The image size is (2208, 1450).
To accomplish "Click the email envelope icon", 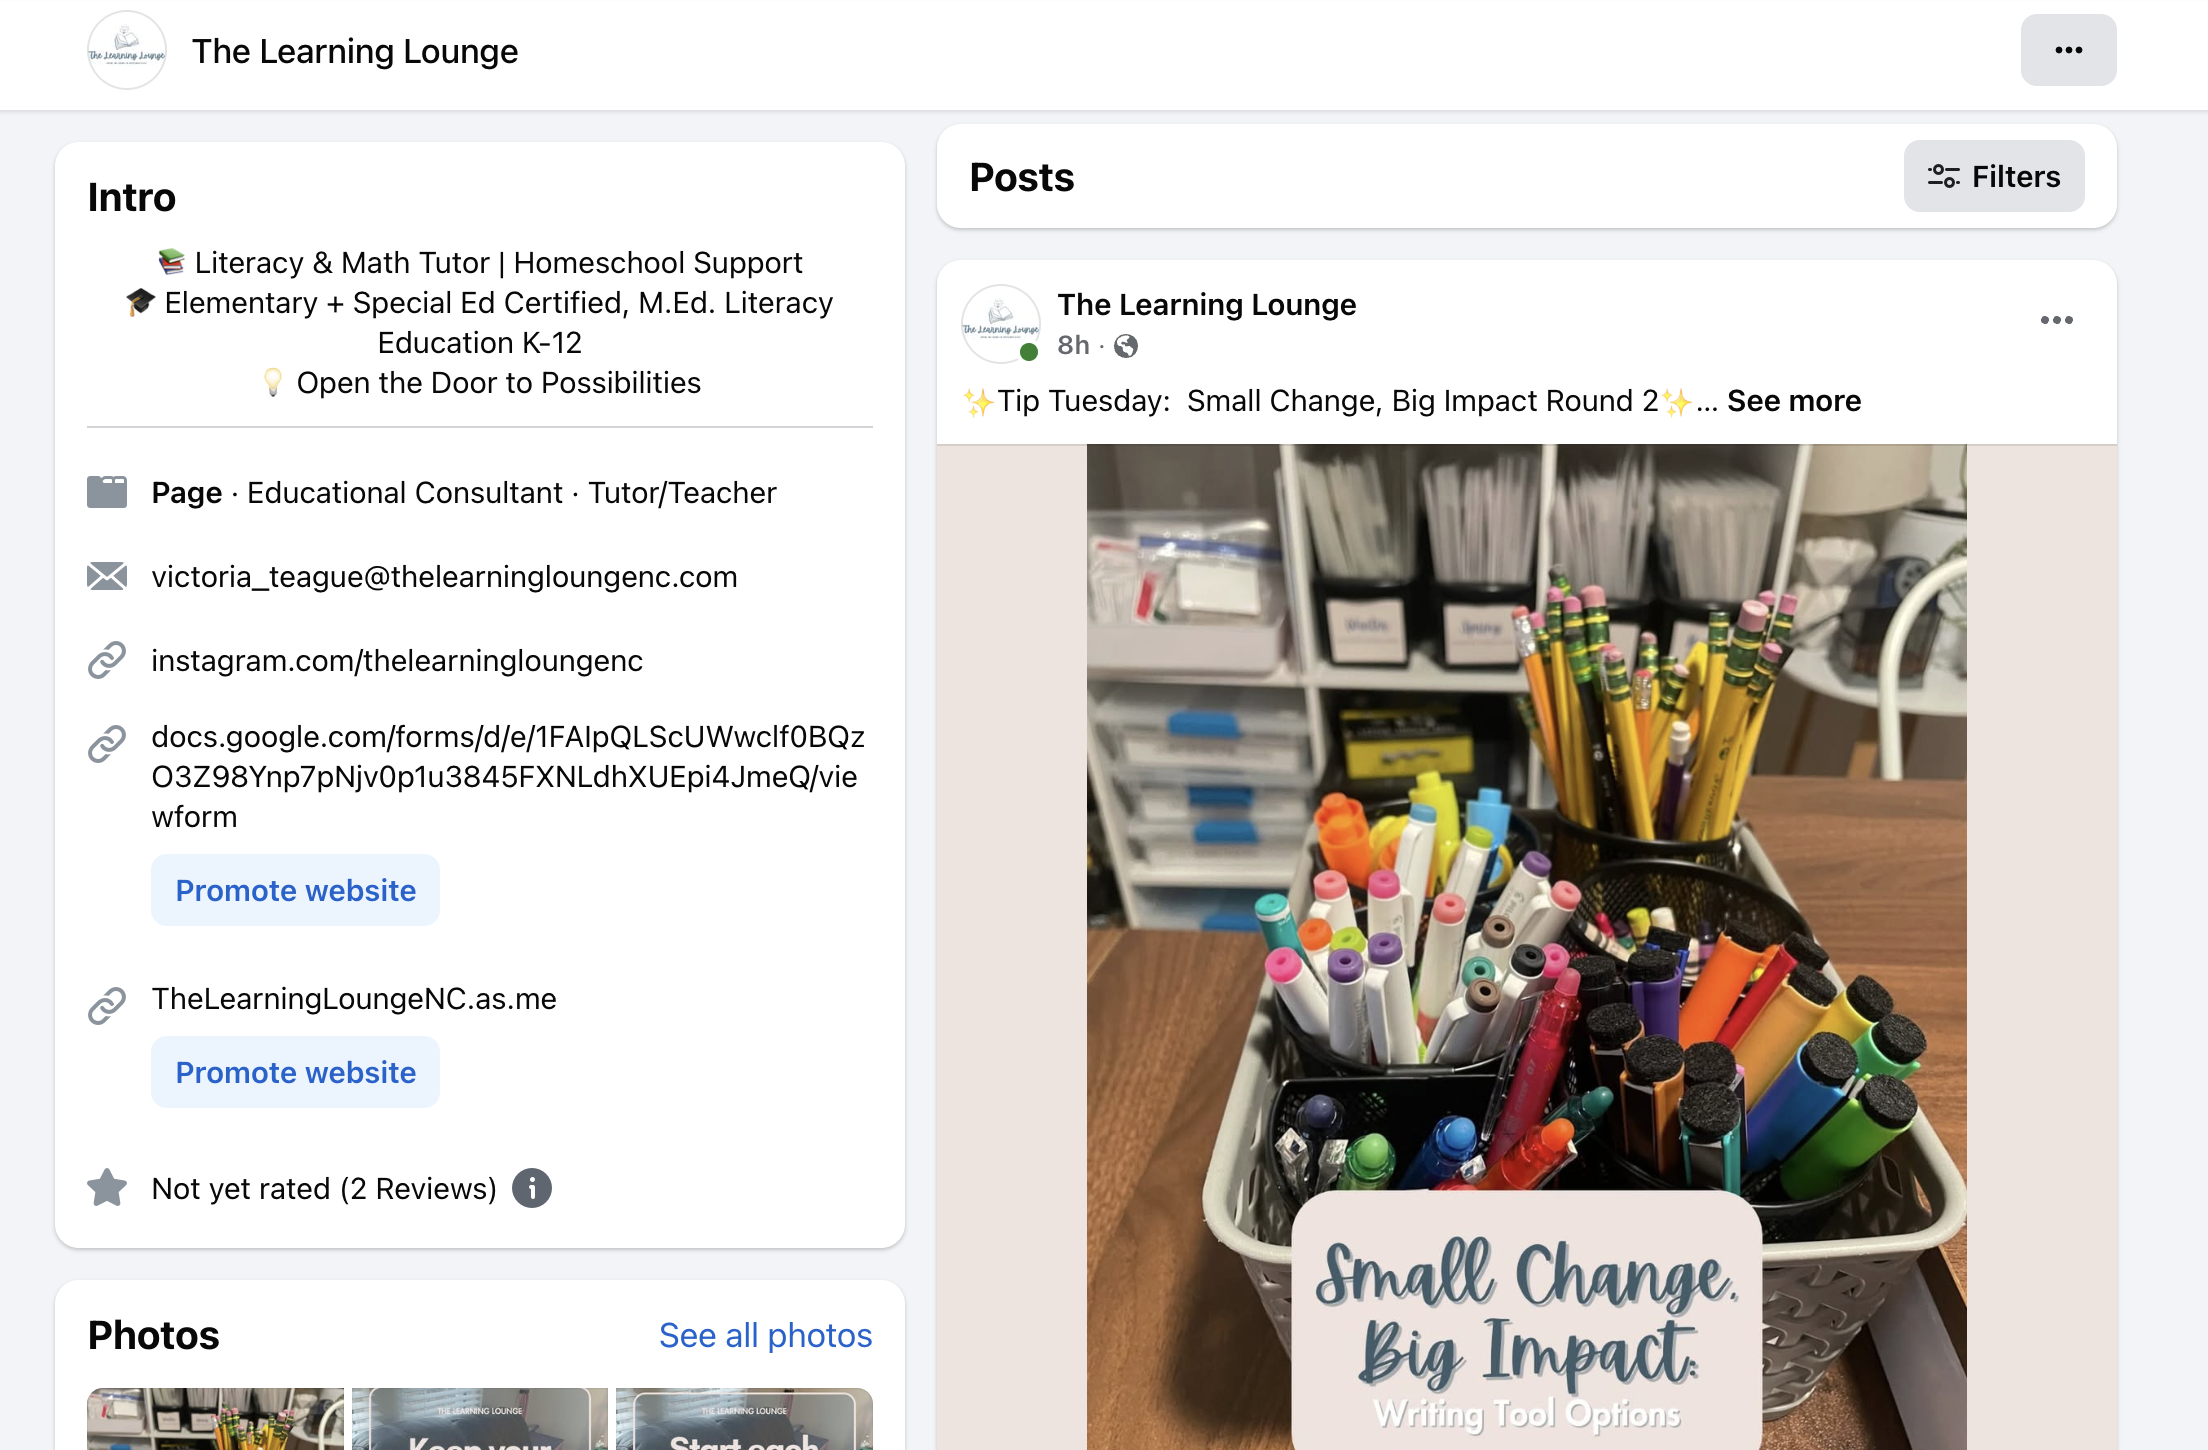I will (x=107, y=576).
